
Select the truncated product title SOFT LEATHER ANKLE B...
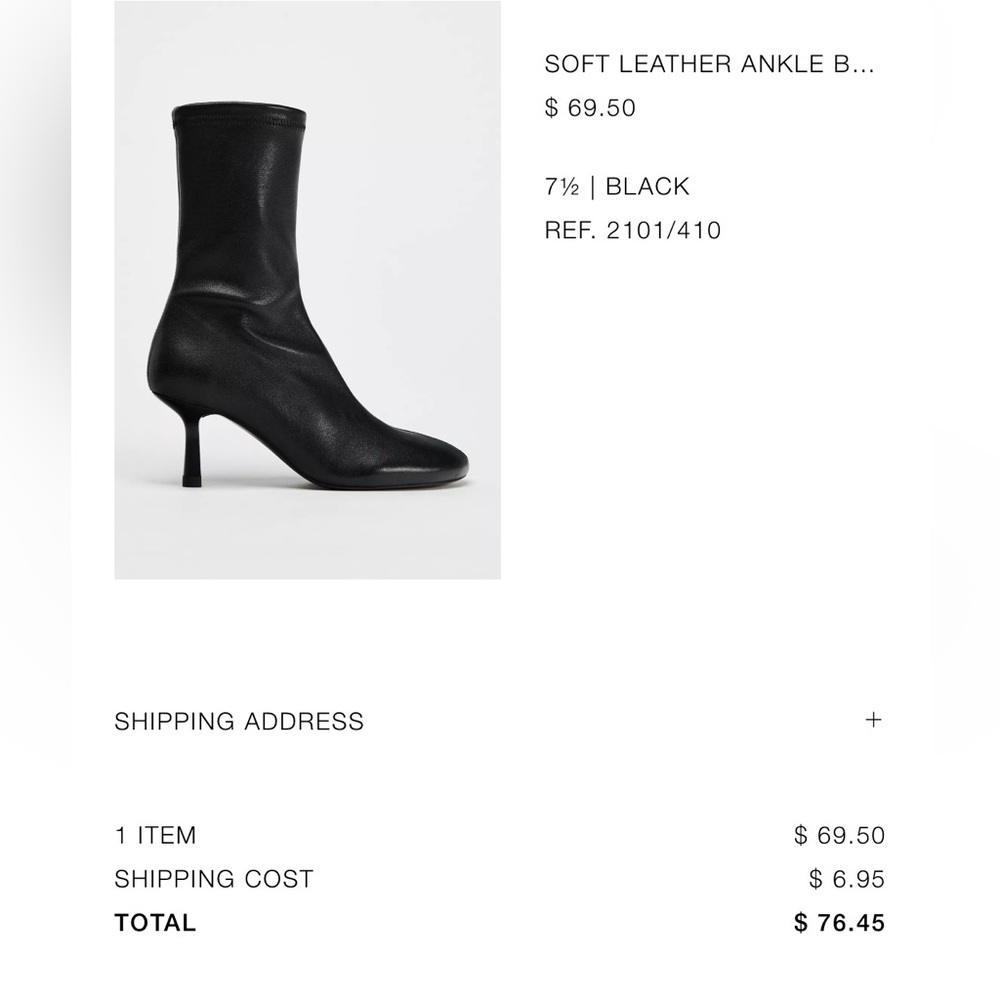(x=710, y=63)
